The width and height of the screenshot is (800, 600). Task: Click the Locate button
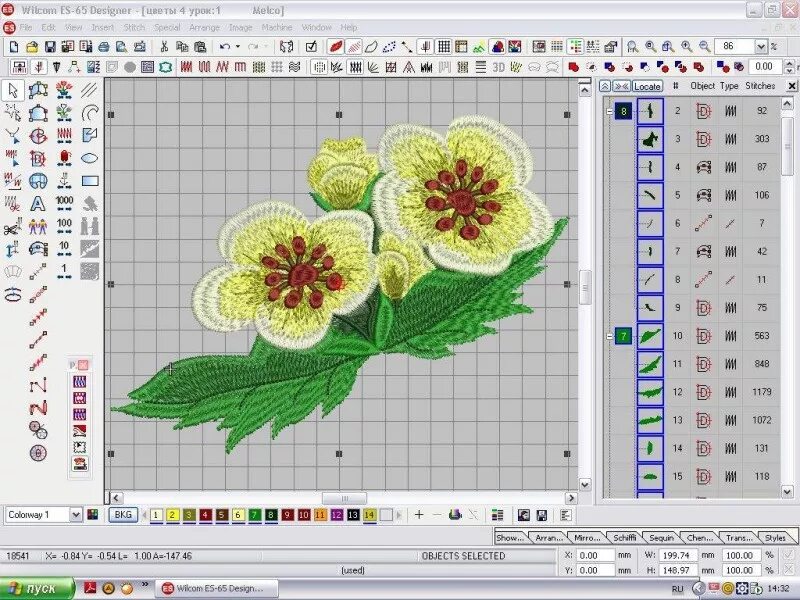click(x=647, y=86)
